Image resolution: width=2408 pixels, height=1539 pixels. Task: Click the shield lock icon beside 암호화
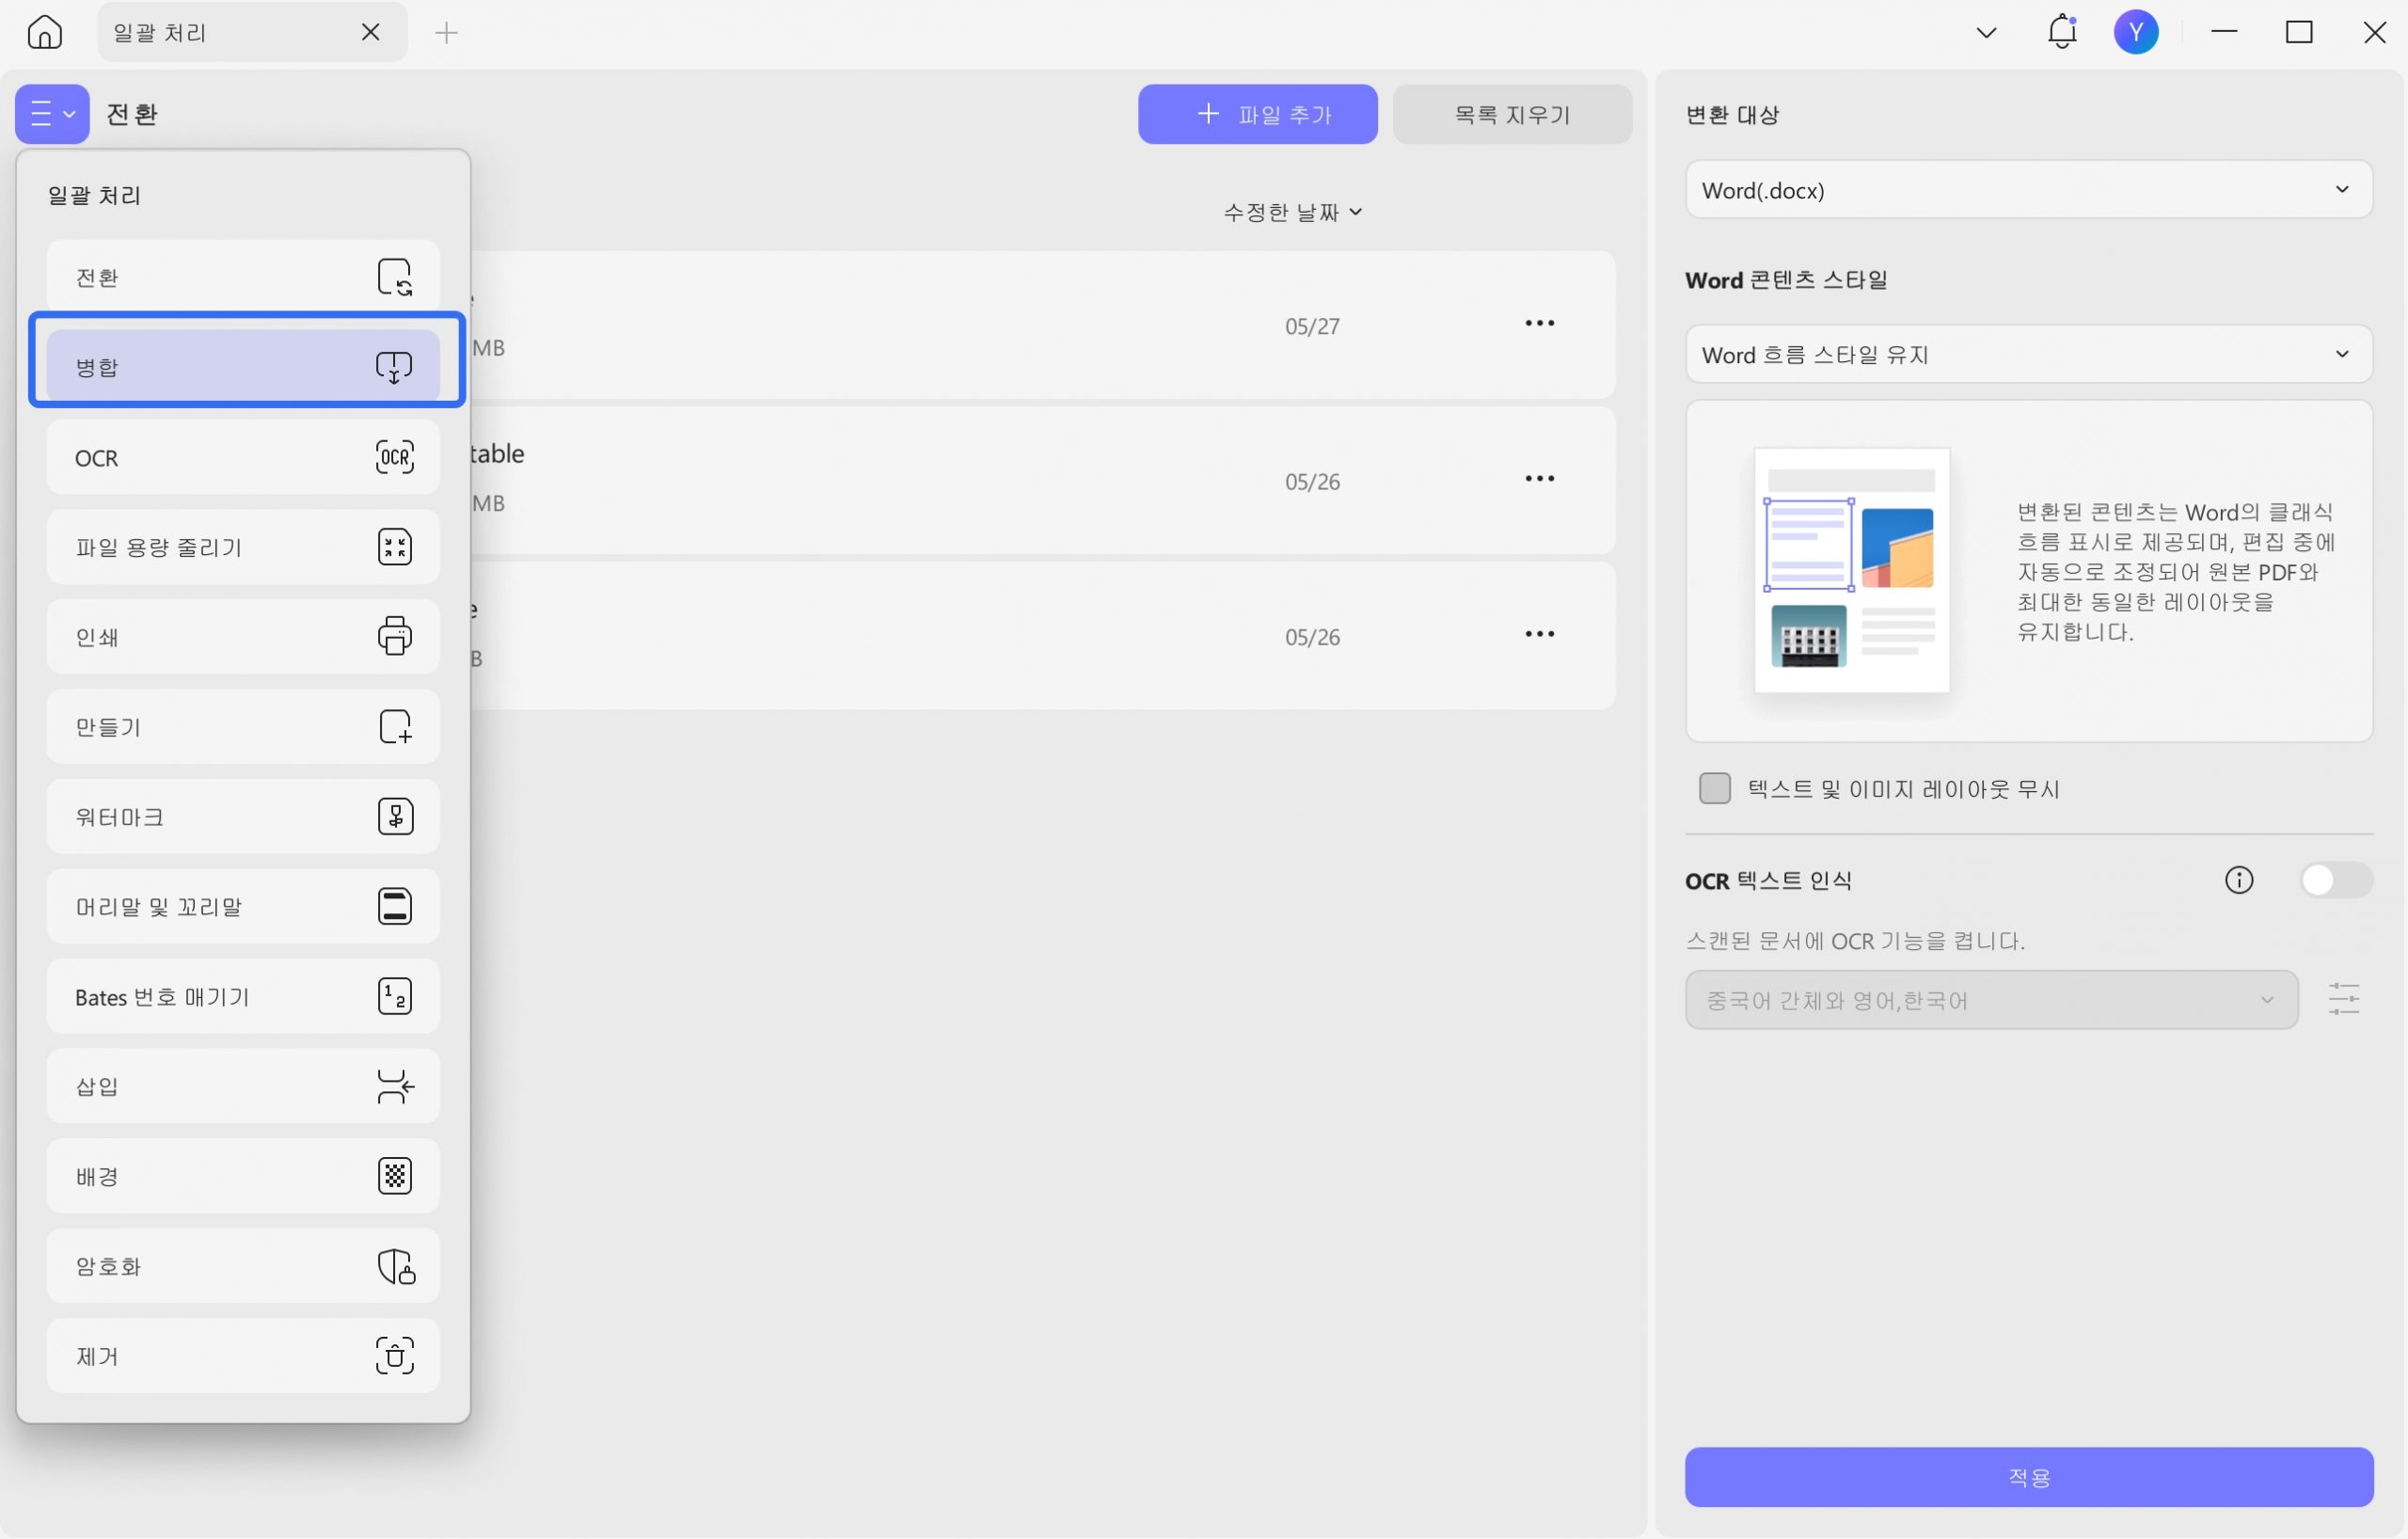[396, 1266]
